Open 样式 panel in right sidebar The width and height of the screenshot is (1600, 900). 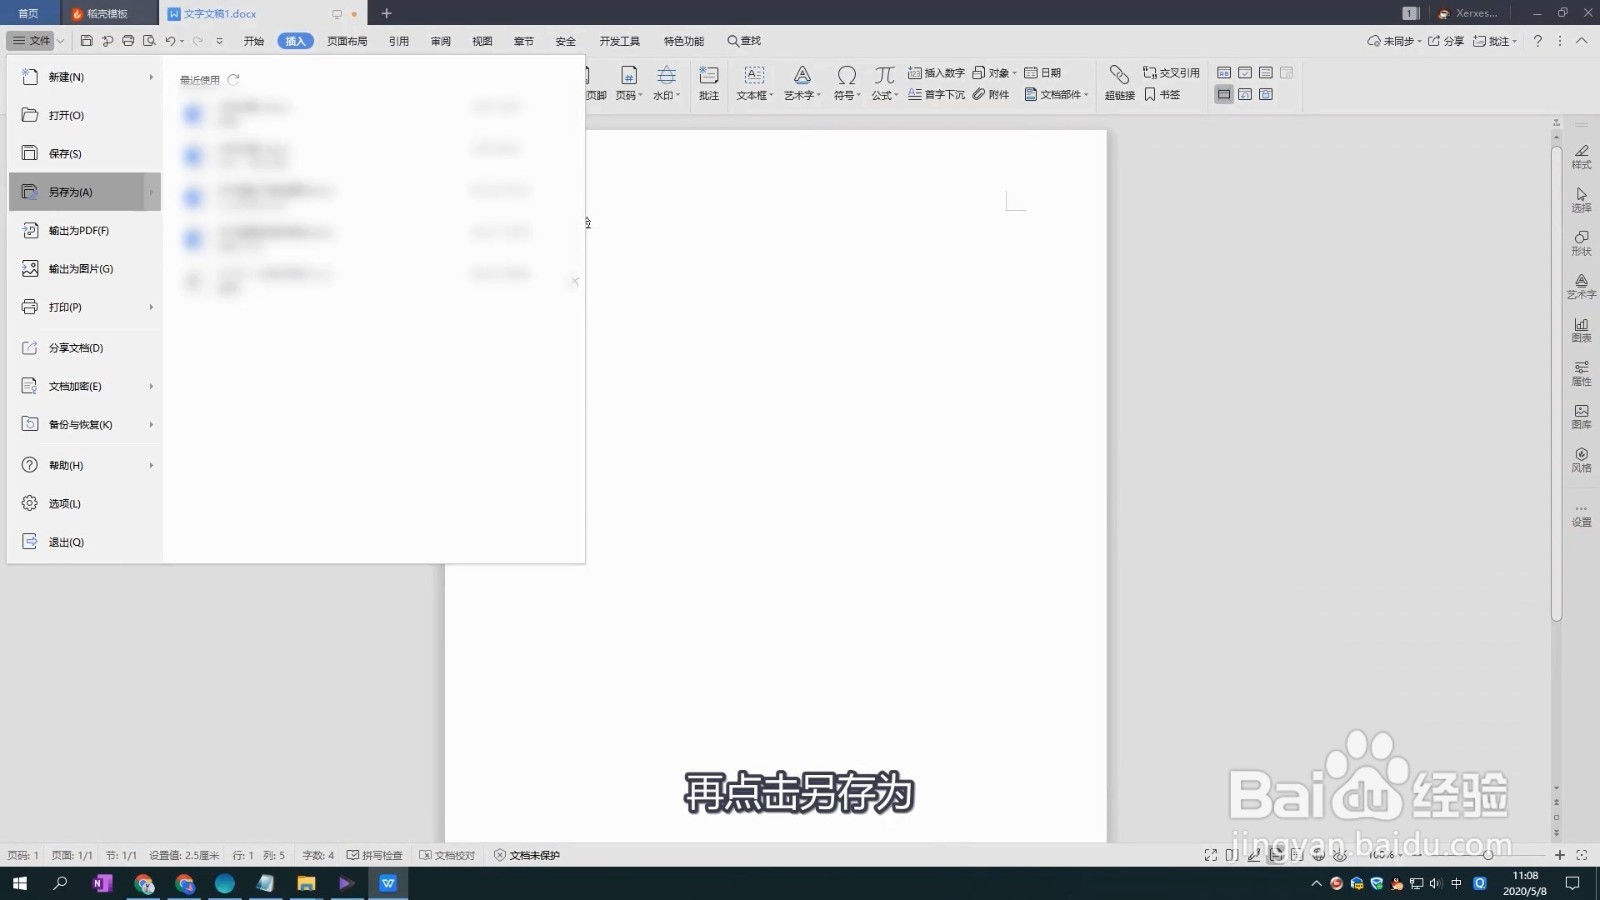tap(1581, 157)
